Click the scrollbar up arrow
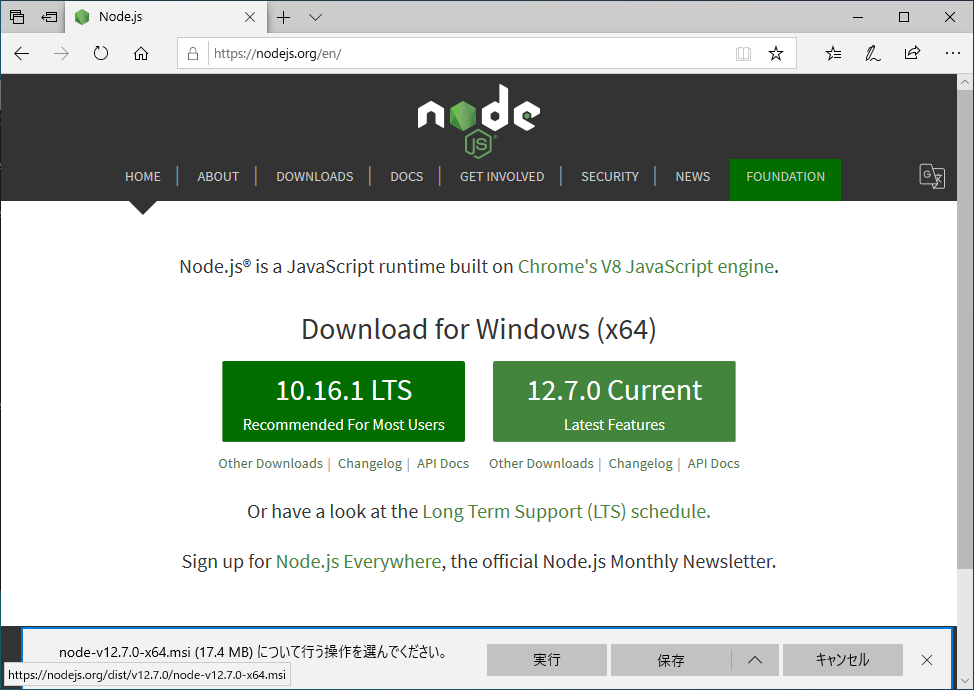This screenshot has height=690, width=974. click(965, 82)
